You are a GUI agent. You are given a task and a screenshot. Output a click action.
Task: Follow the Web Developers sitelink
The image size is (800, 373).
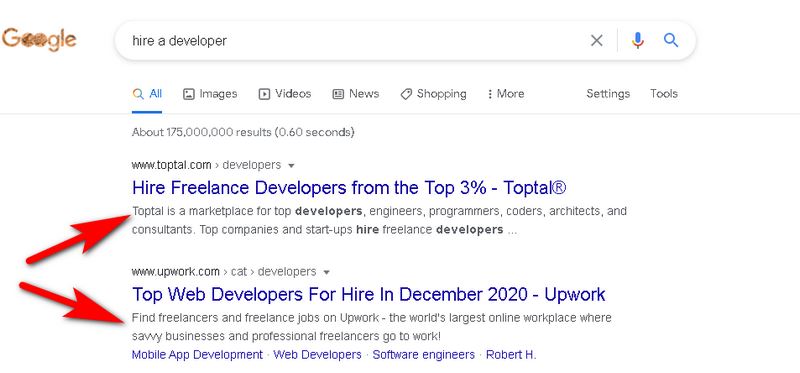pos(317,355)
